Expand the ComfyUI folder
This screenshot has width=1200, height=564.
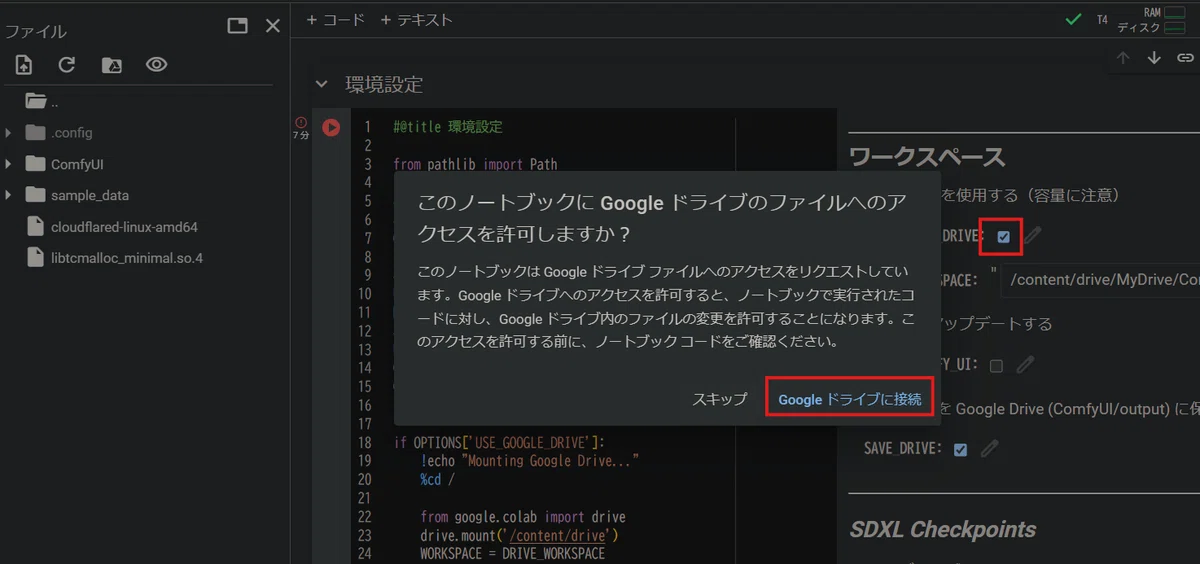click(8, 164)
